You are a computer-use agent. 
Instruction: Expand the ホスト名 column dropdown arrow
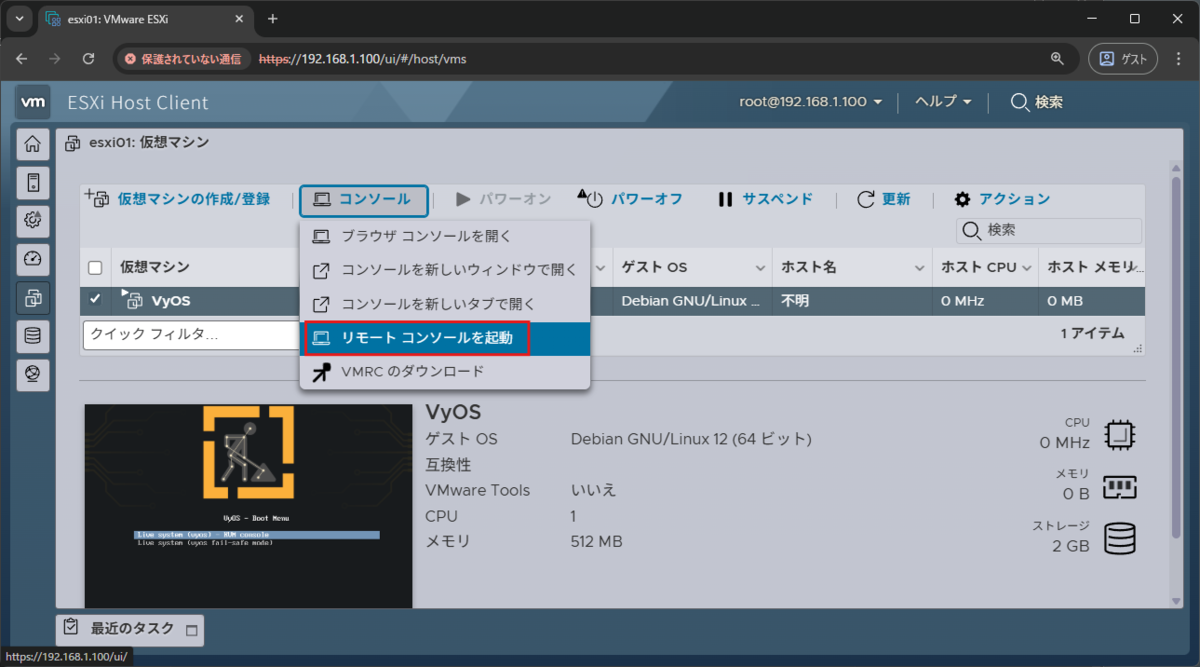coord(921,269)
